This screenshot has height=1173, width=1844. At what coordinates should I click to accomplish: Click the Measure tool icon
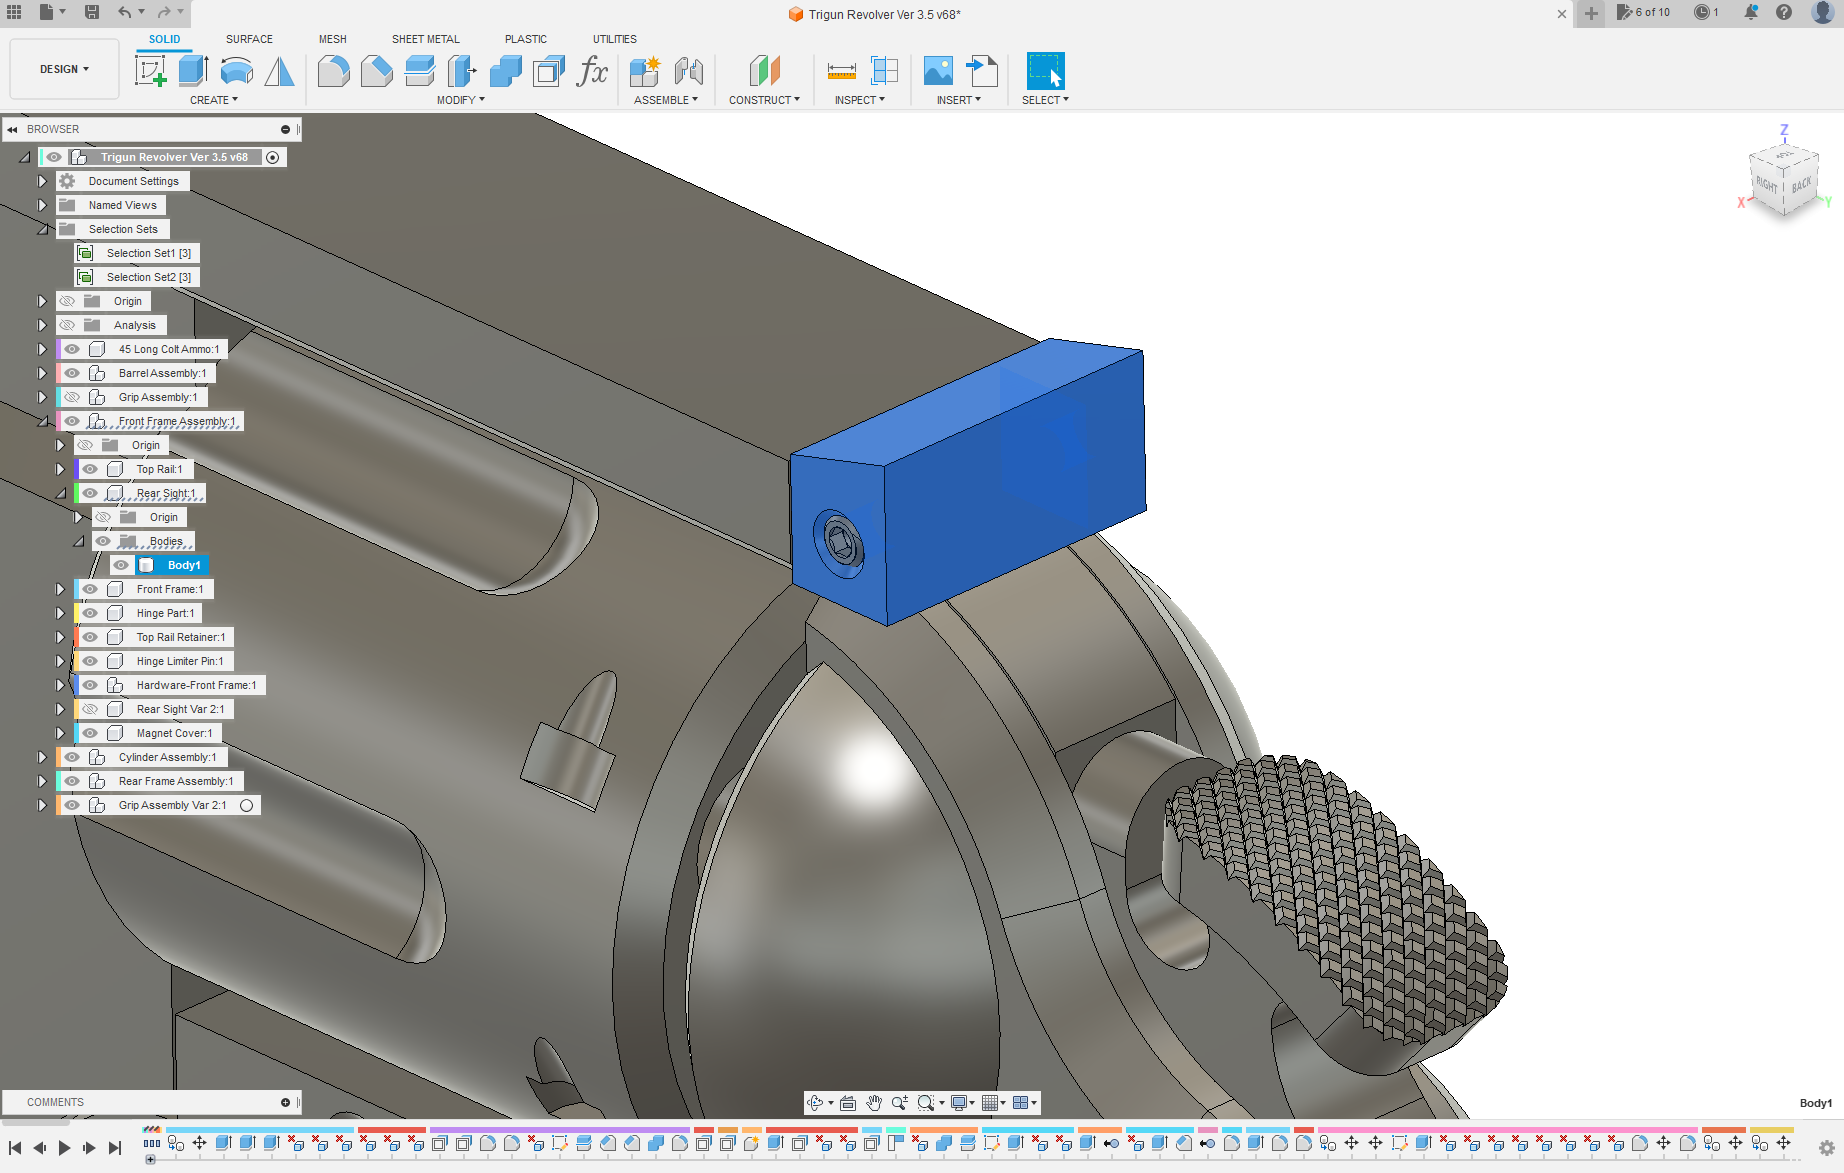[x=841, y=71]
